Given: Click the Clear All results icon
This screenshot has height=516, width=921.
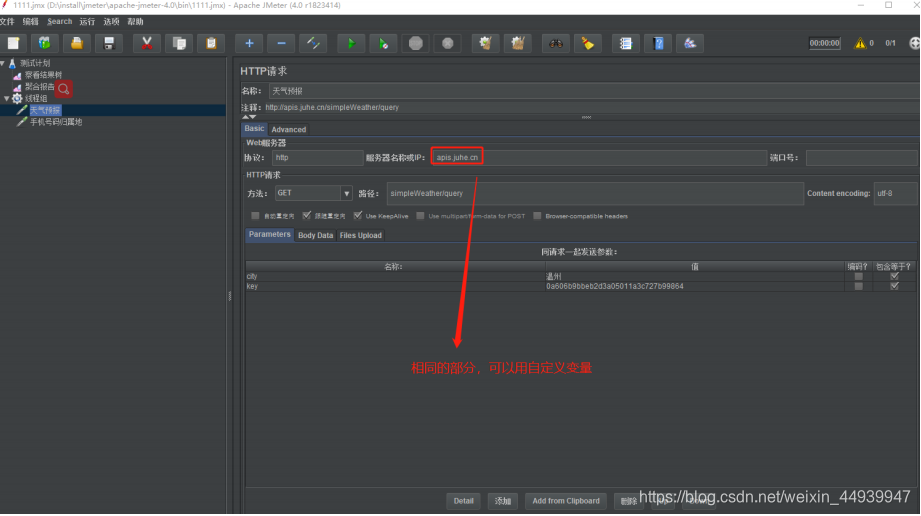Looking at the screenshot, I should (x=517, y=43).
